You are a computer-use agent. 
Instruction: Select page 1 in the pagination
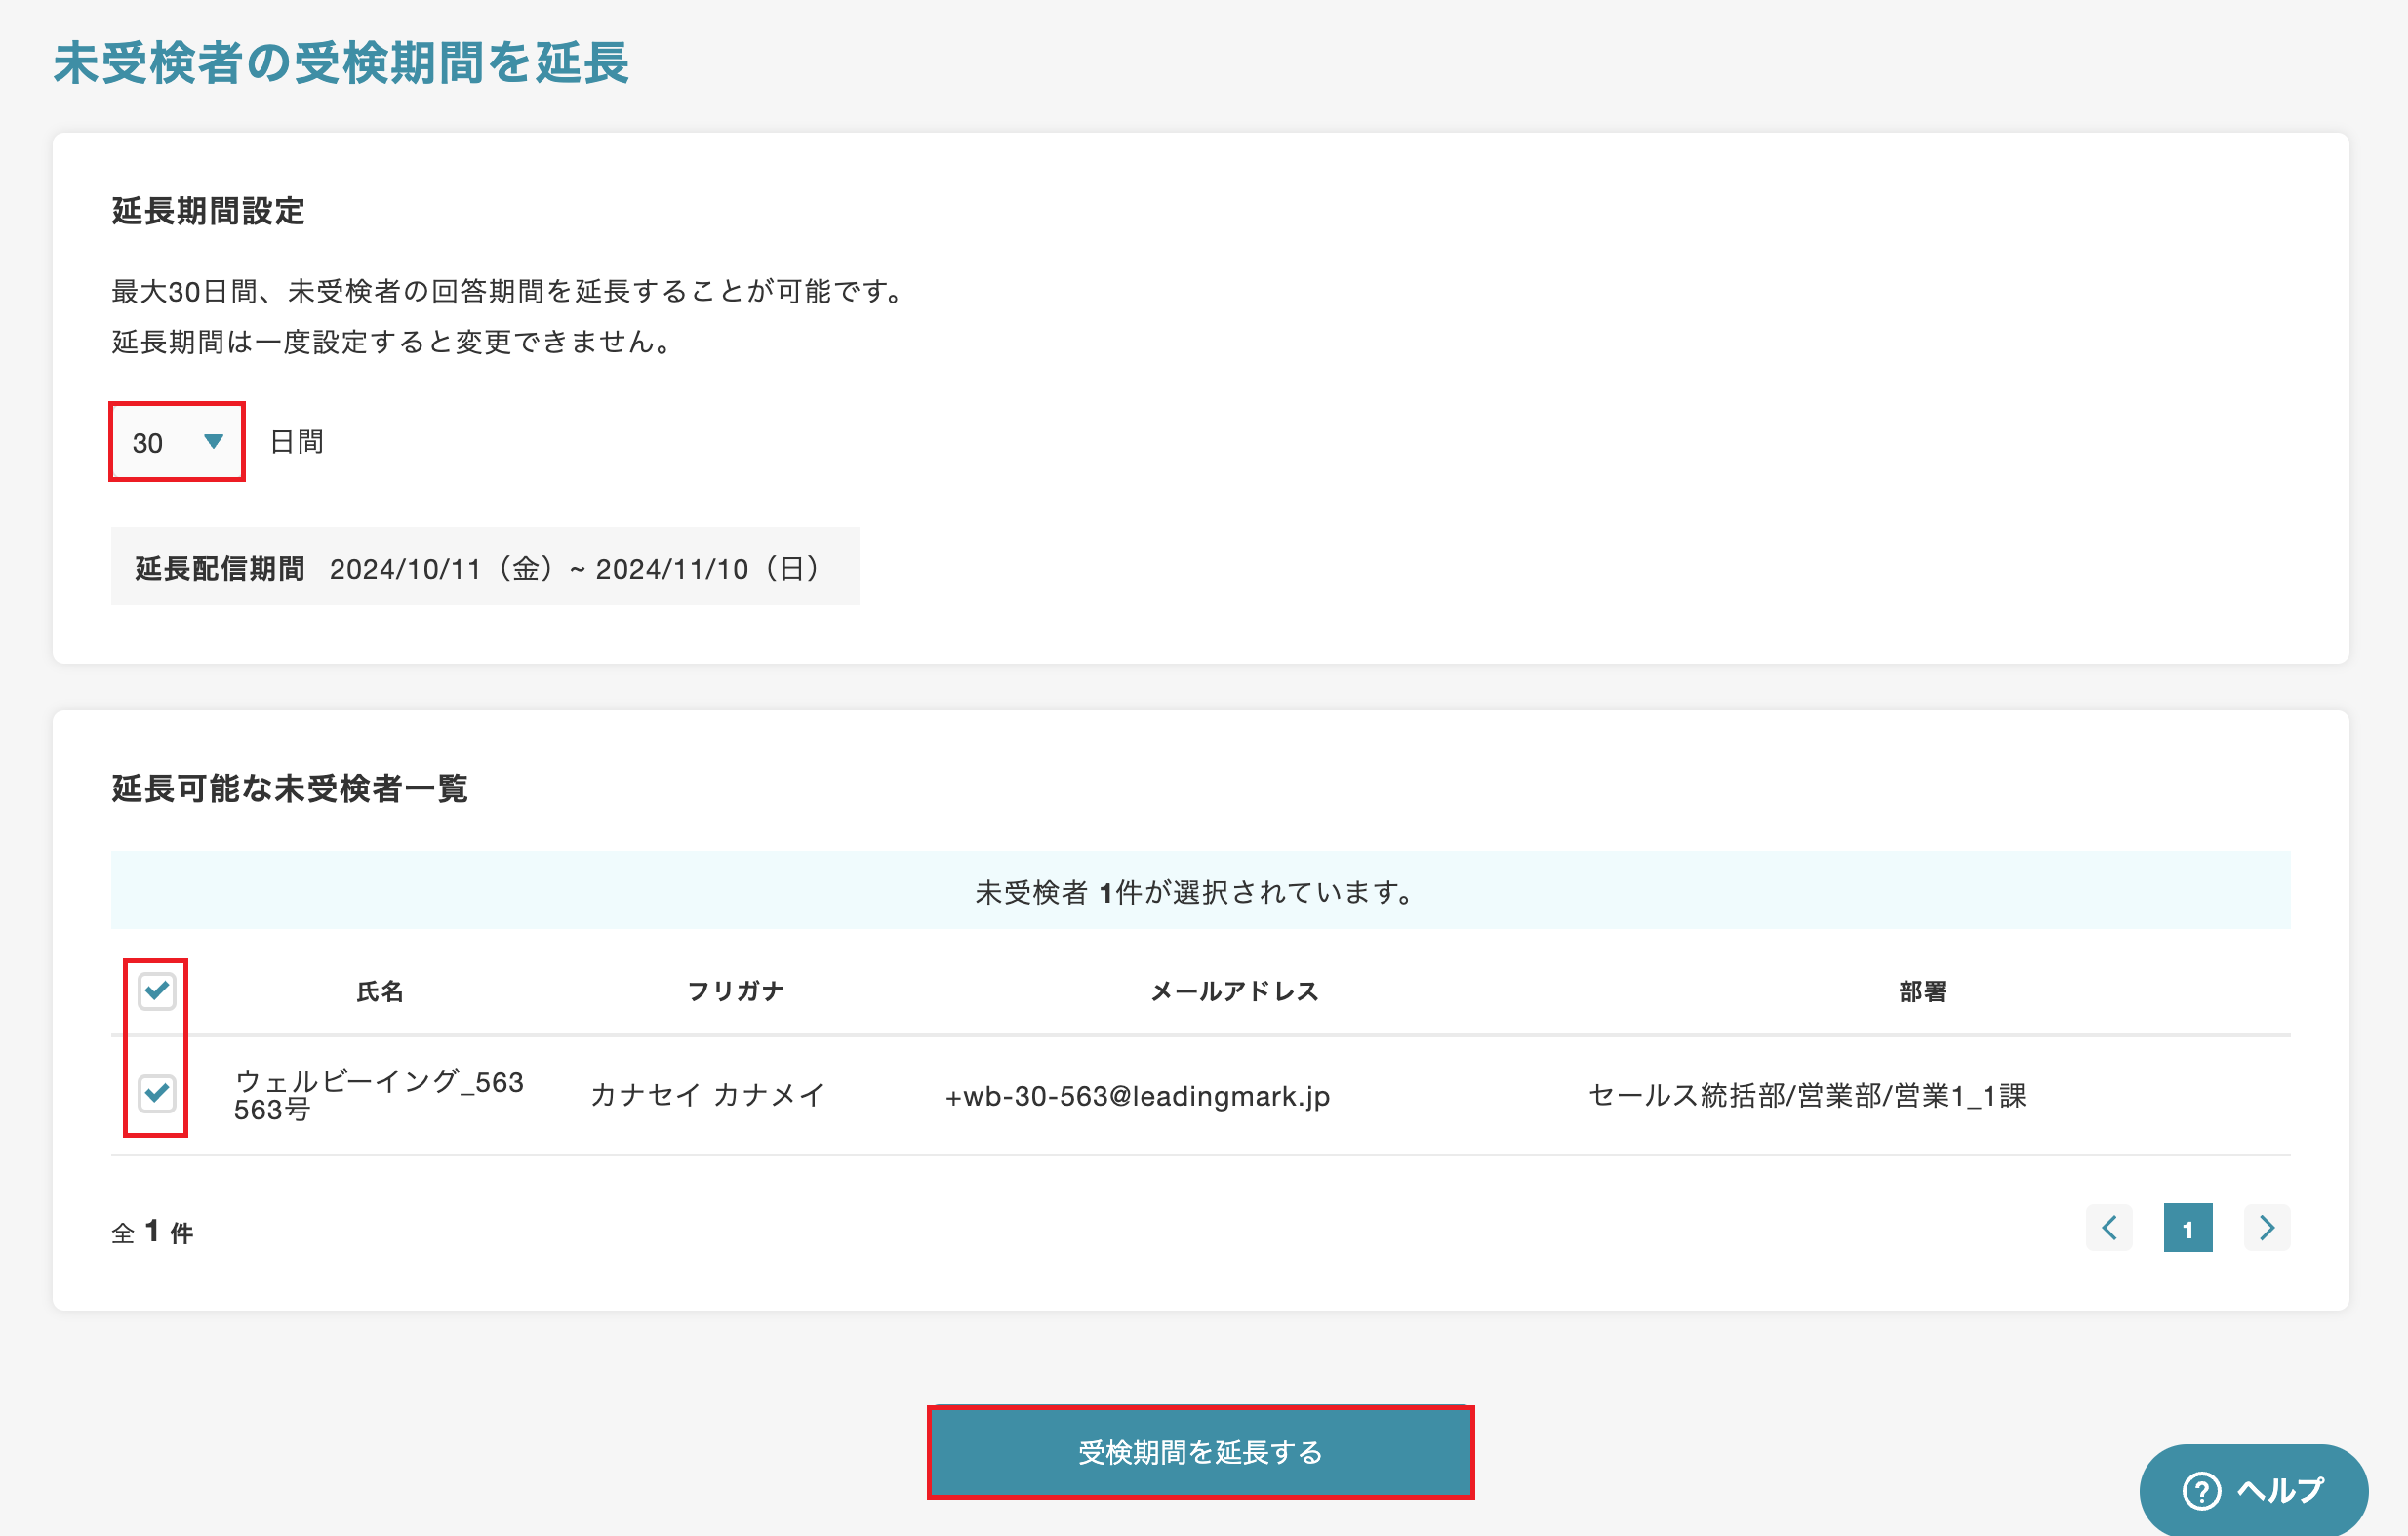[x=2189, y=1228]
